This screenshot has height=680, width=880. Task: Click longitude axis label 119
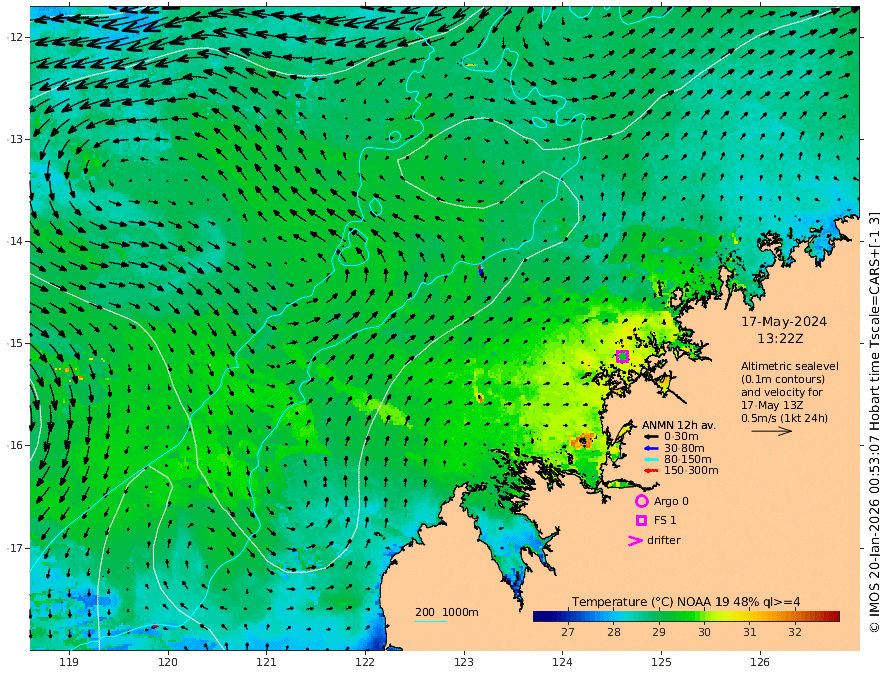click(69, 662)
